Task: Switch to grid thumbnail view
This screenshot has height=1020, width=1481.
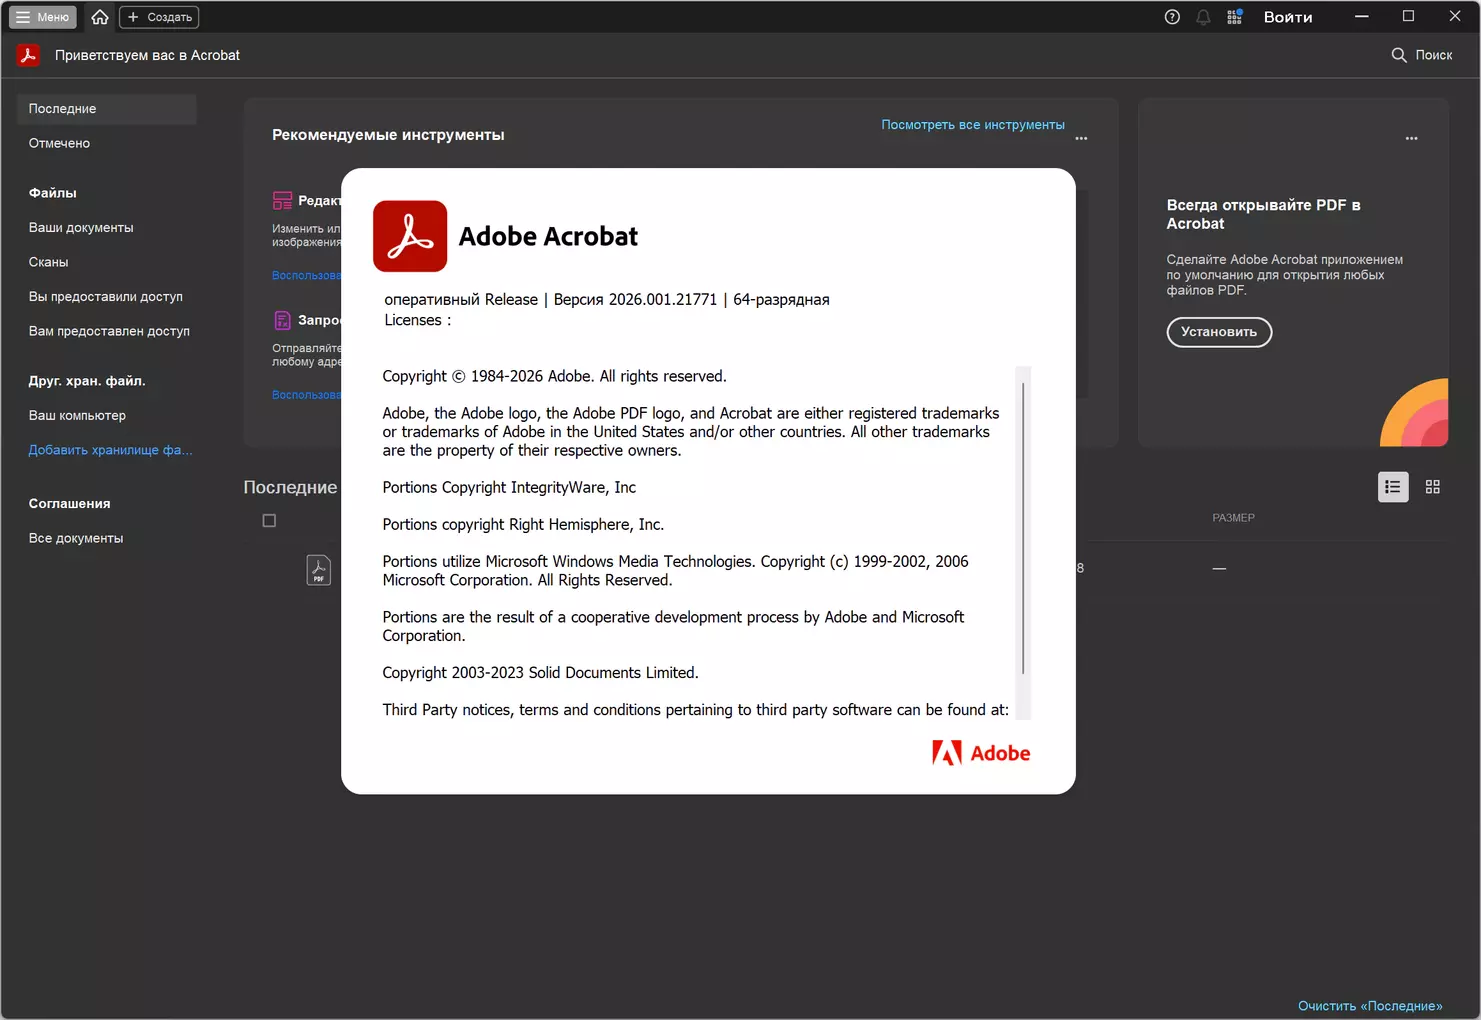Action: (1433, 487)
